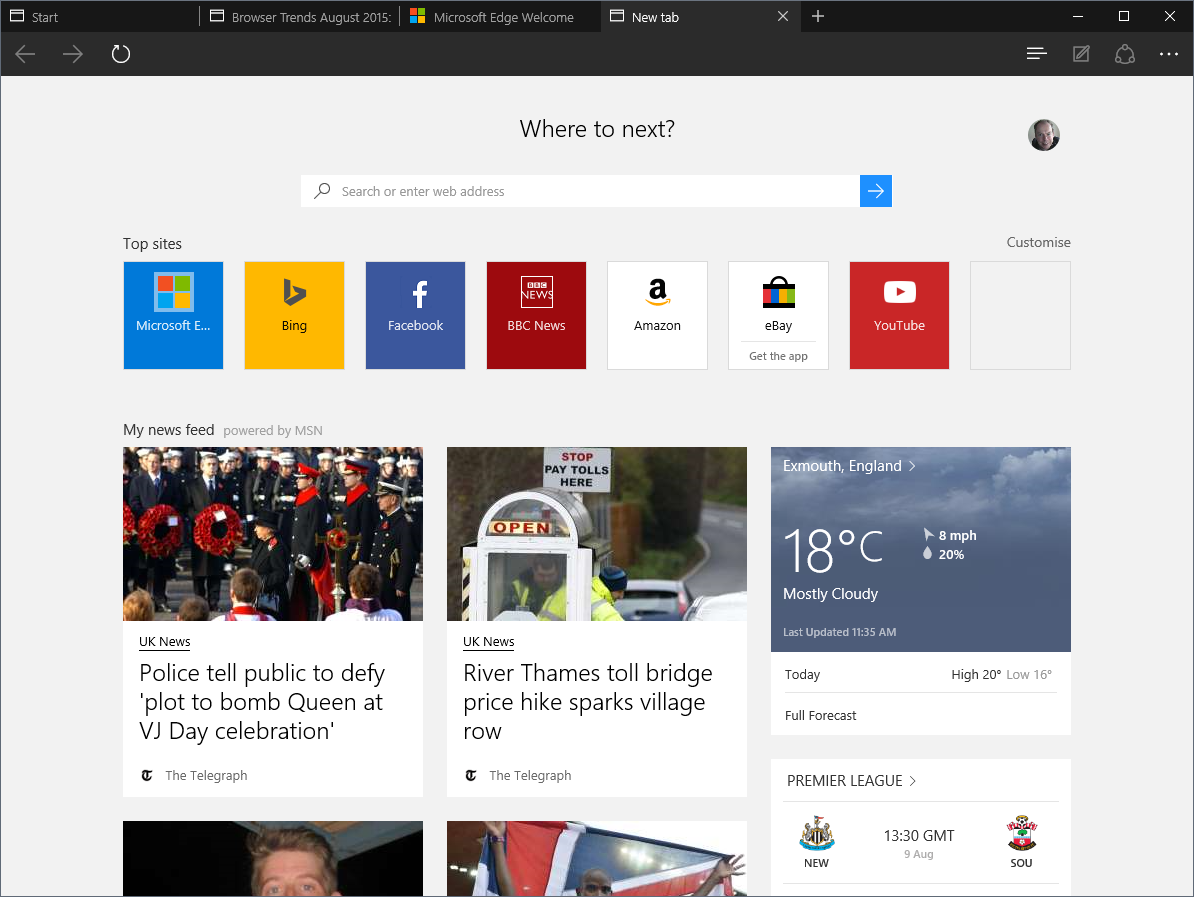
Task: Open the Share pane
Action: tap(1125, 53)
